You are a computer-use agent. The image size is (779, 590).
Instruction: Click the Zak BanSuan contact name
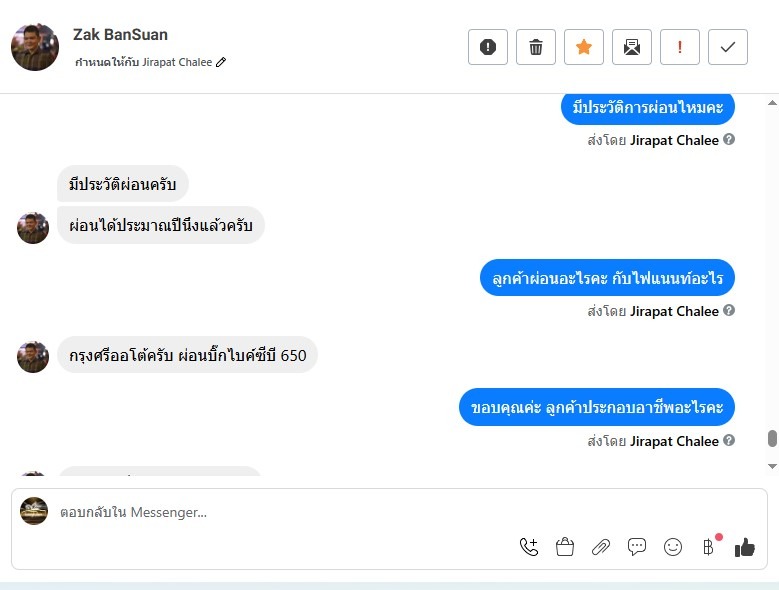[120, 35]
